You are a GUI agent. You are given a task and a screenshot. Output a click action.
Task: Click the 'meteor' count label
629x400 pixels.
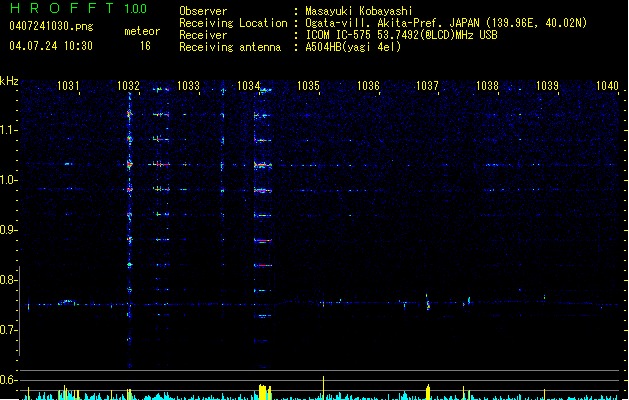[x=142, y=31]
